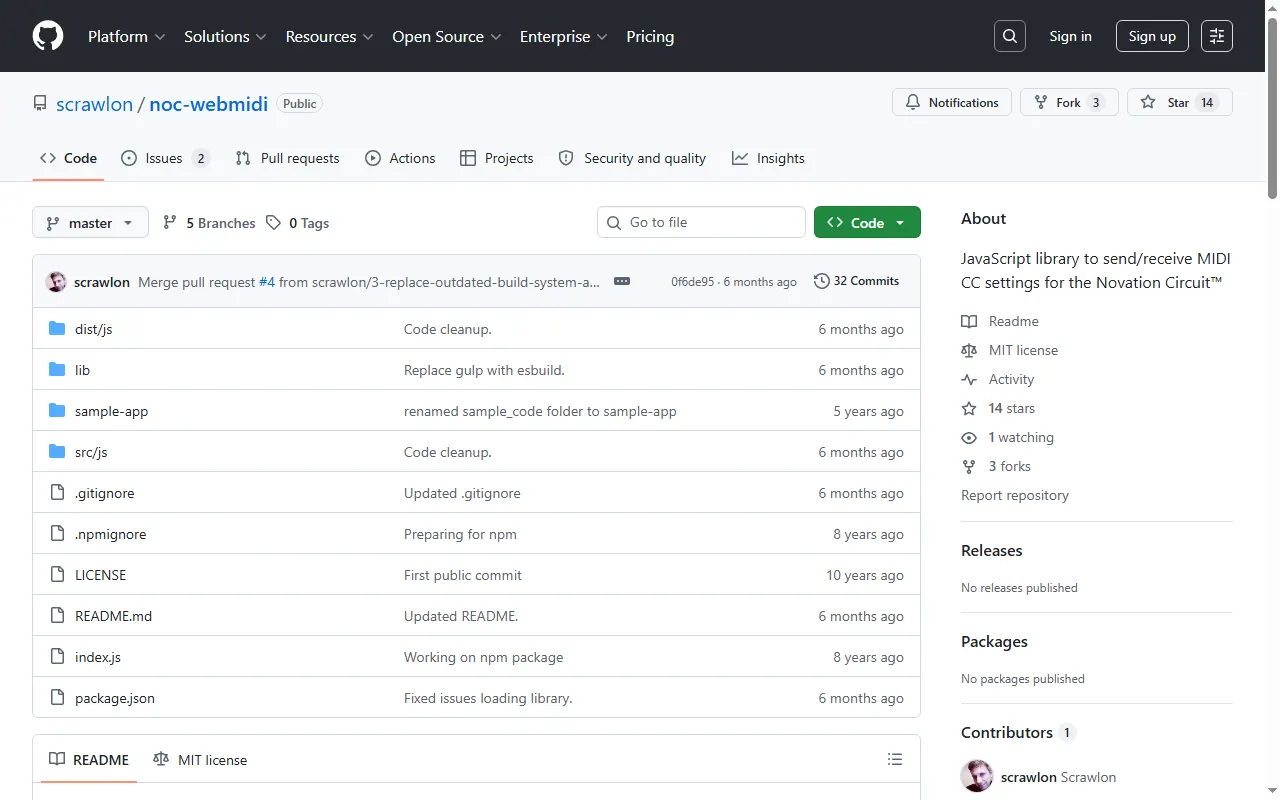Image resolution: width=1280 pixels, height=800 pixels.
Task: Open the Releases heading link
Action: point(991,550)
